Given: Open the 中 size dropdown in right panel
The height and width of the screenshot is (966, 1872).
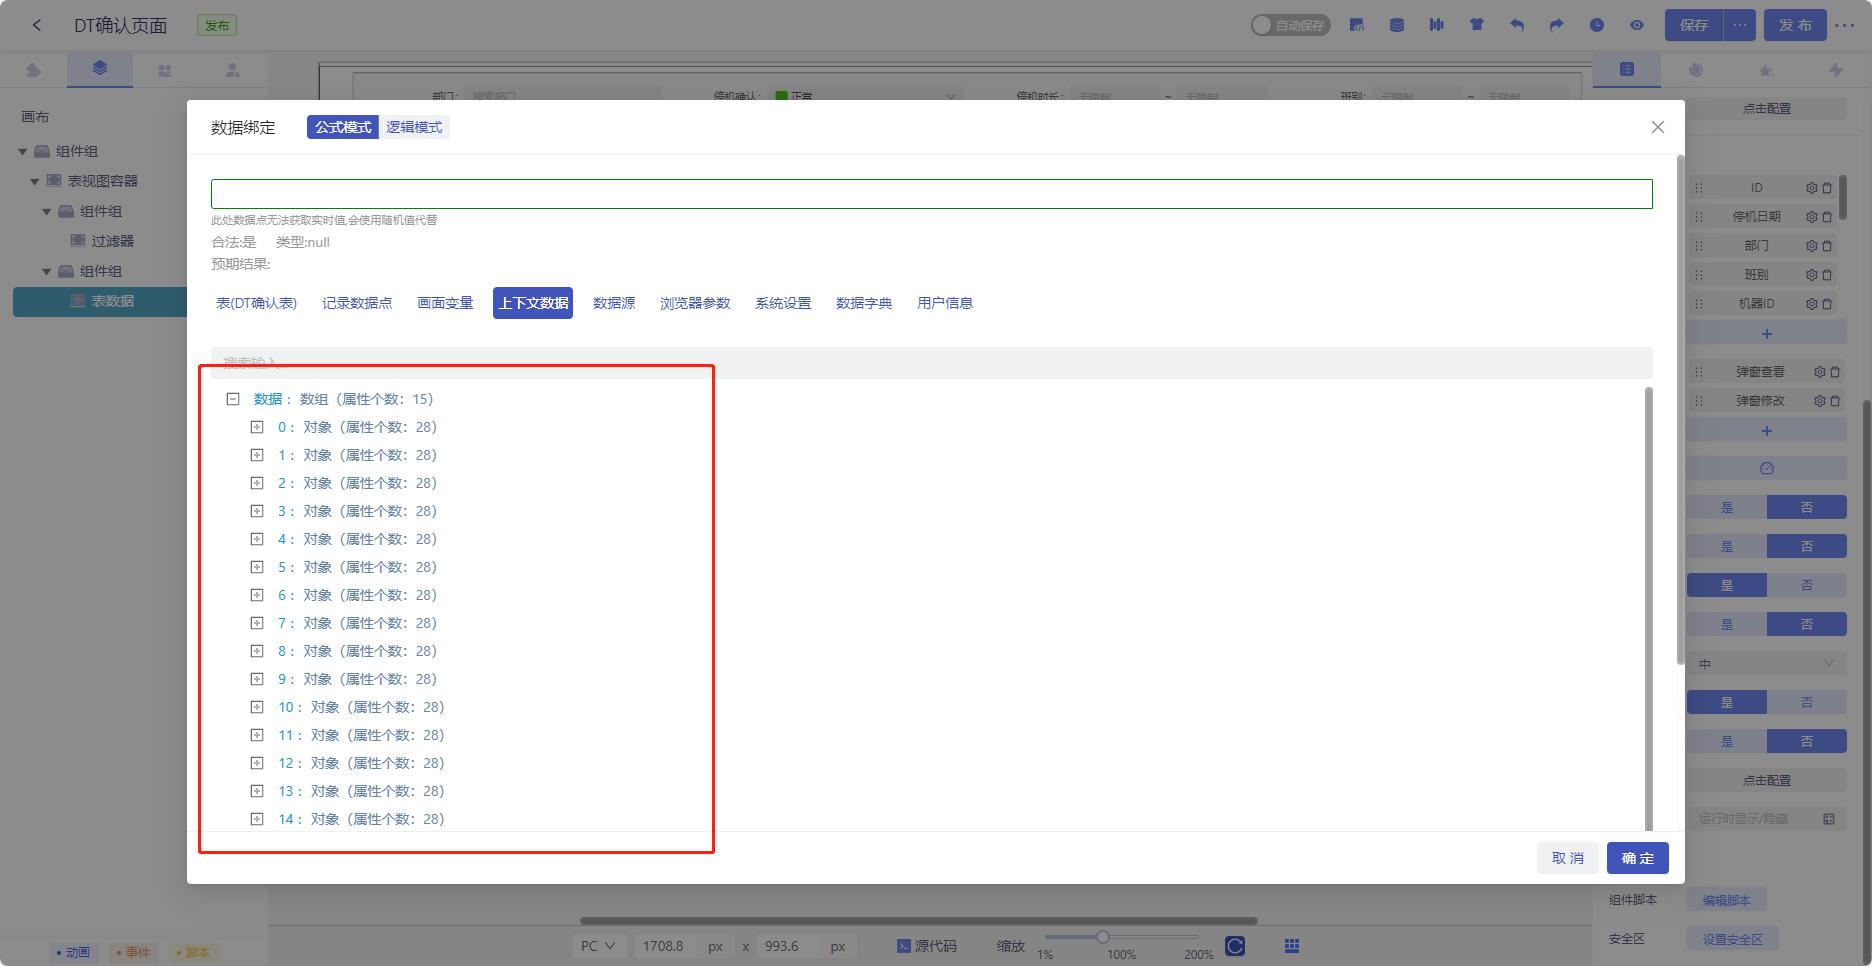Looking at the screenshot, I should tap(1767, 664).
